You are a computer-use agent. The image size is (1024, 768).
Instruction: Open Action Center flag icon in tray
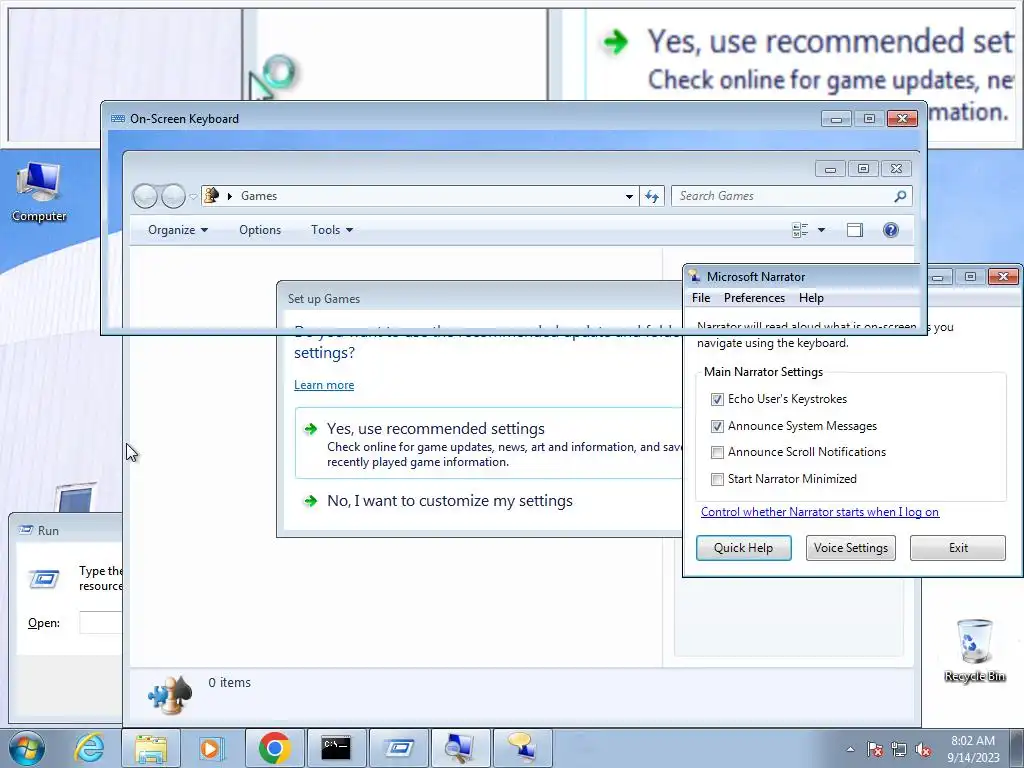pyautogui.click(x=874, y=749)
